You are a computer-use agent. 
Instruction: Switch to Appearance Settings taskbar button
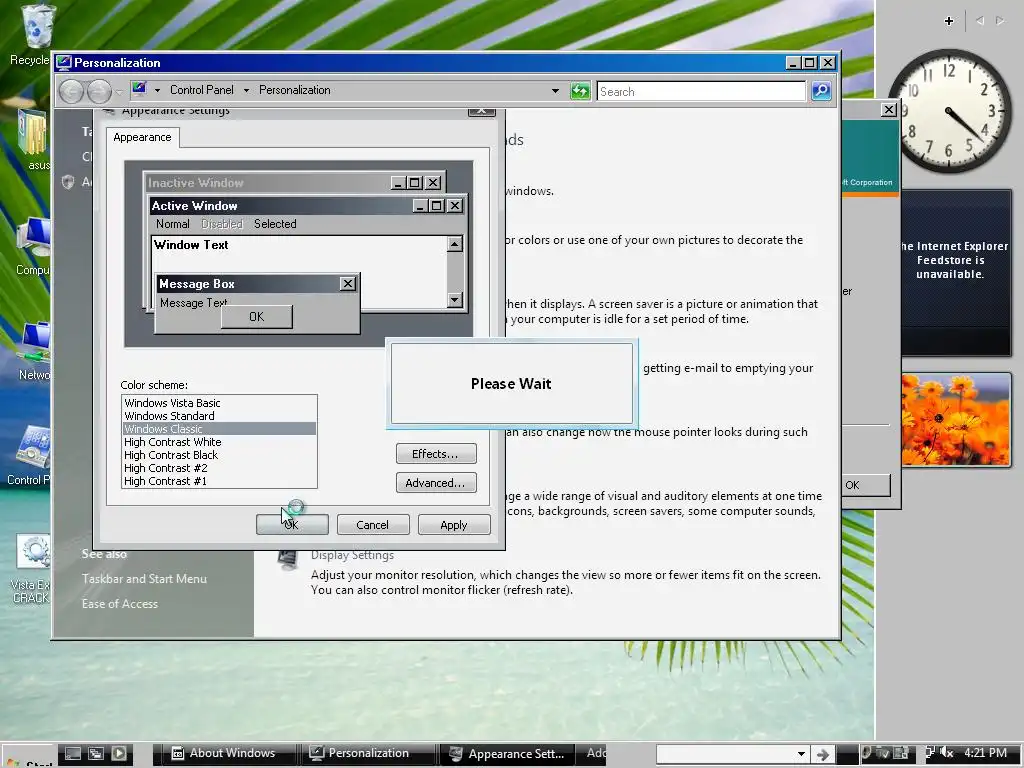(x=507, y=754)
